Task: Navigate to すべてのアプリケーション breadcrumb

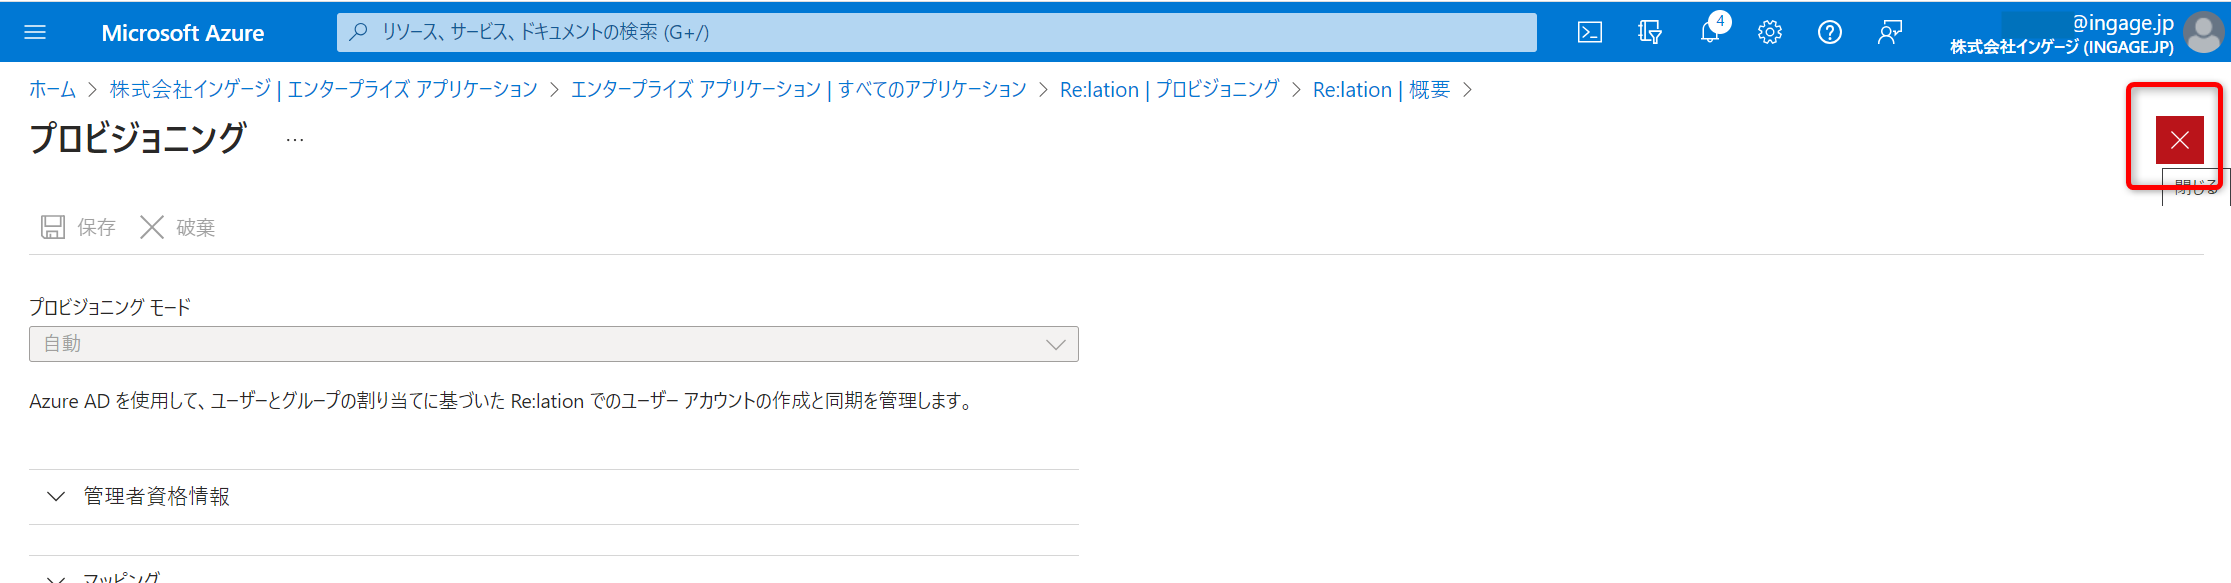Action: click(798, 90)
